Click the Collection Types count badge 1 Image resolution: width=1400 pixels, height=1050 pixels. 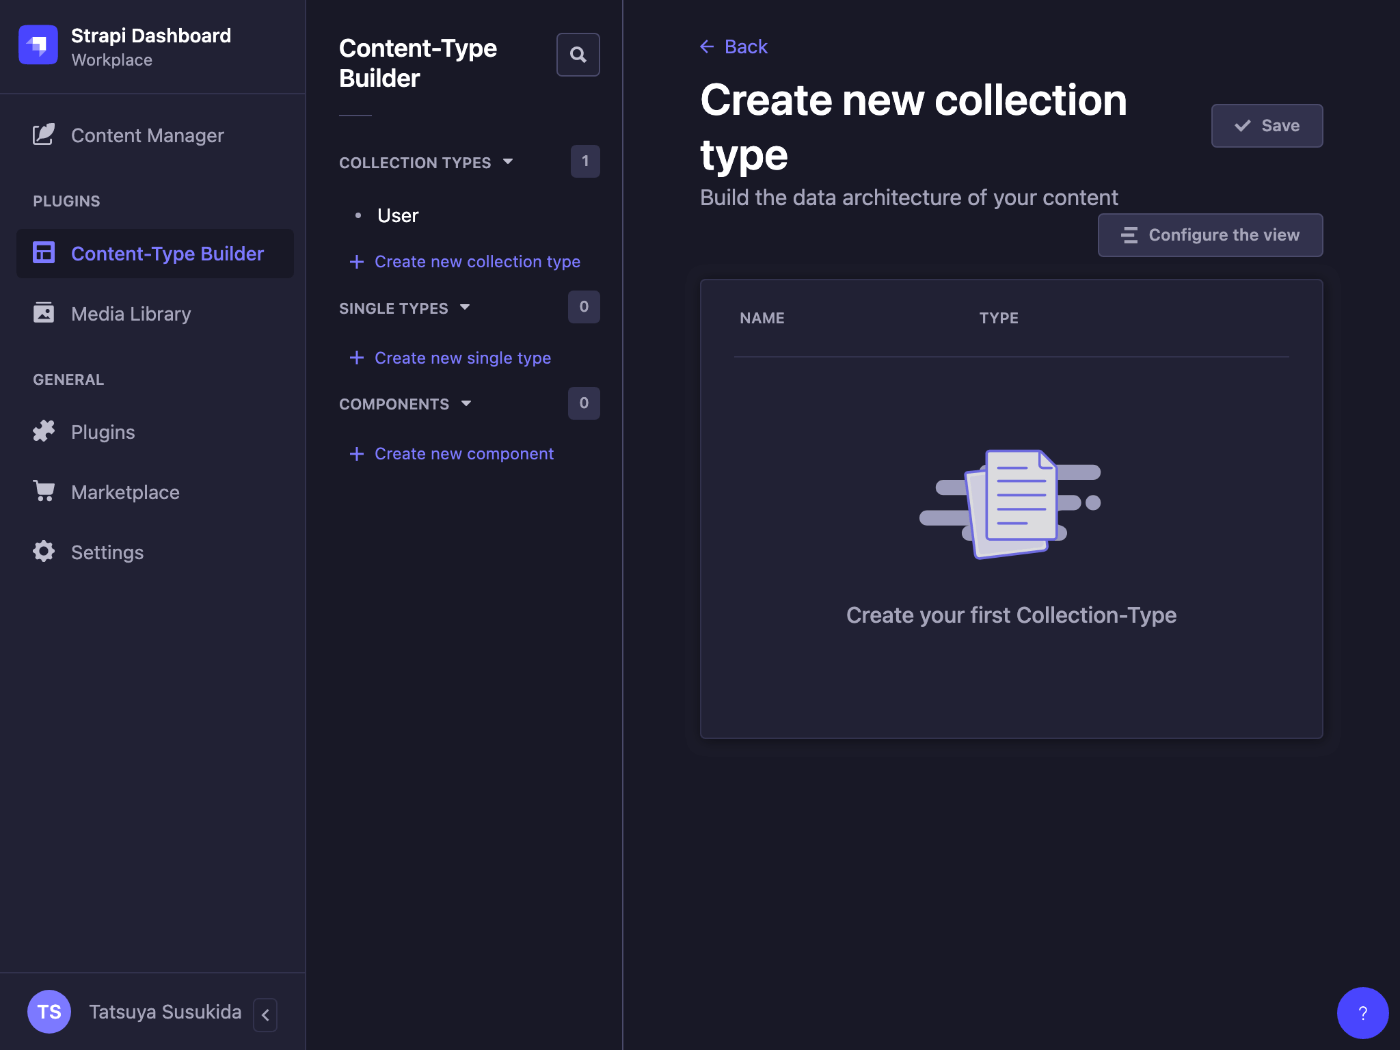585,161
